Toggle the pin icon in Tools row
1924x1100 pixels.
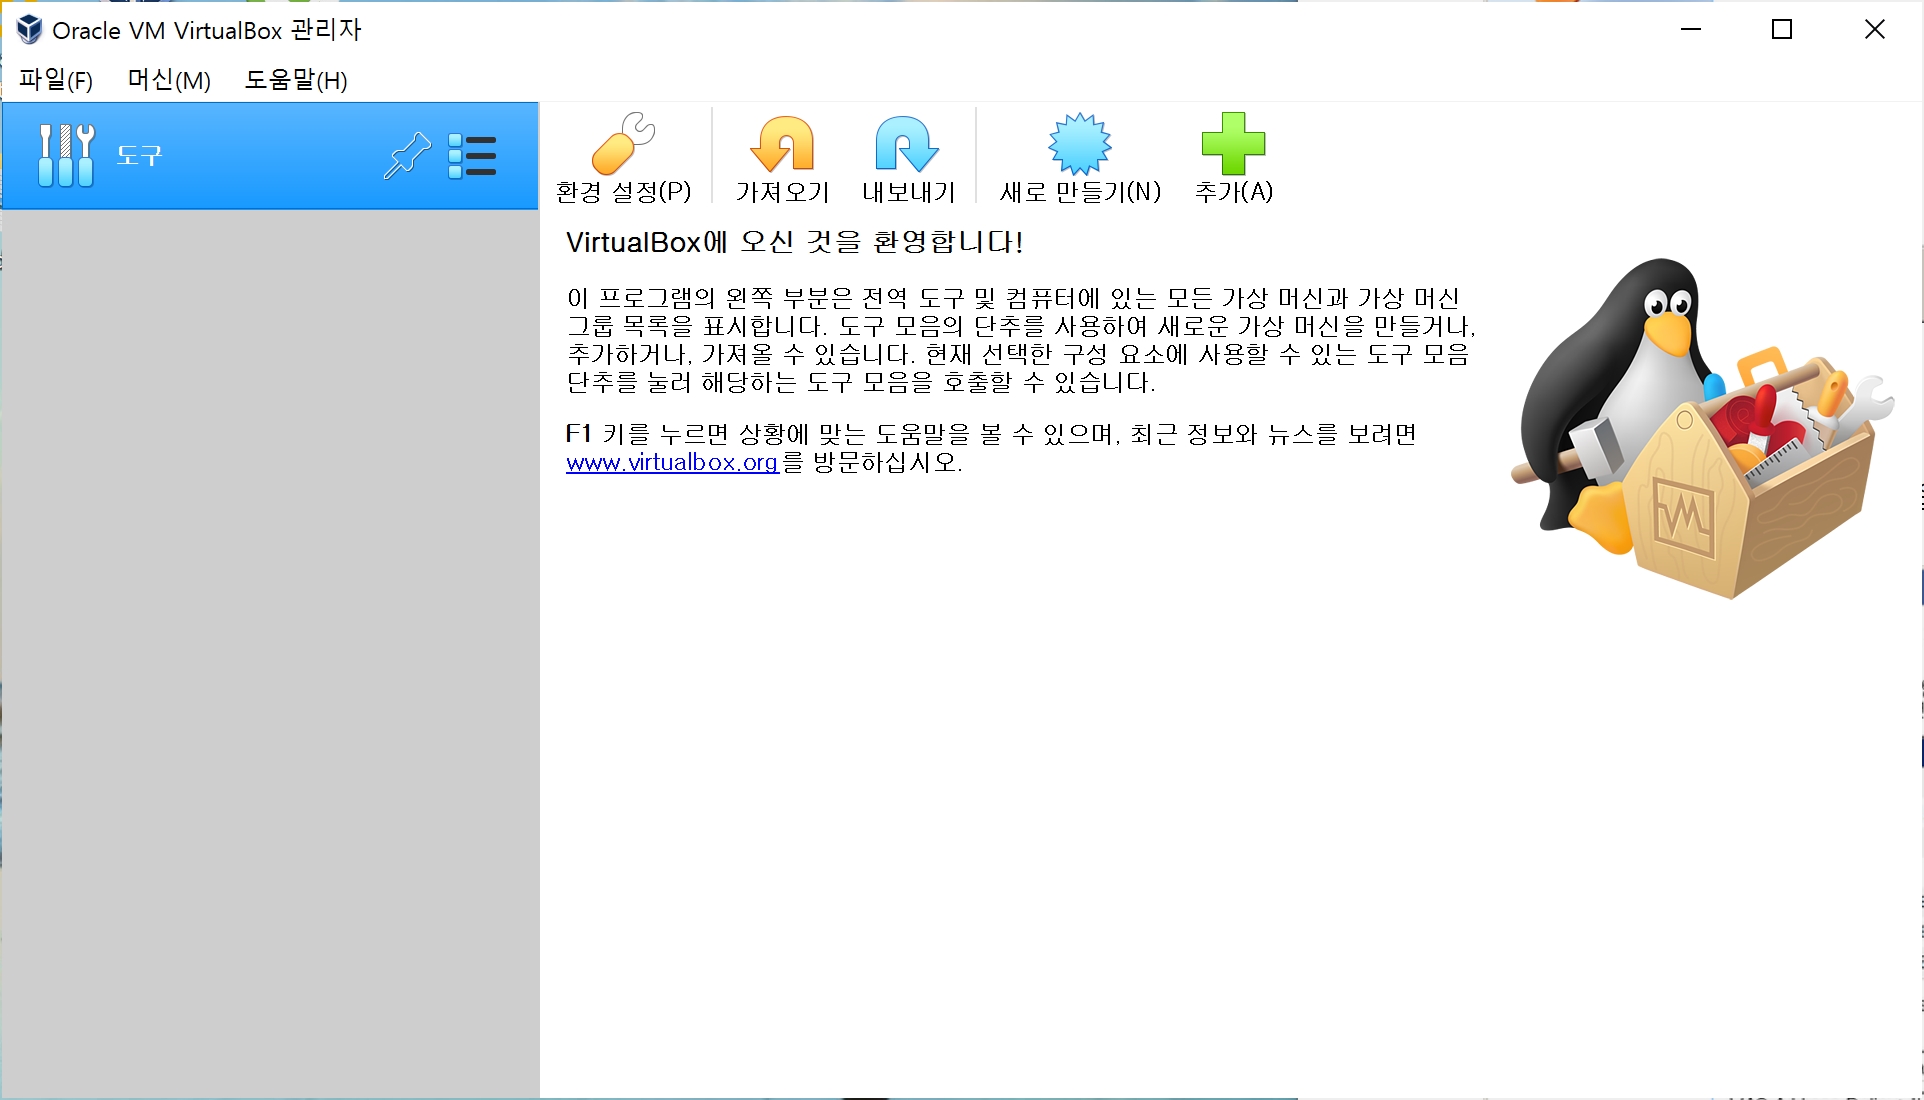406,156
